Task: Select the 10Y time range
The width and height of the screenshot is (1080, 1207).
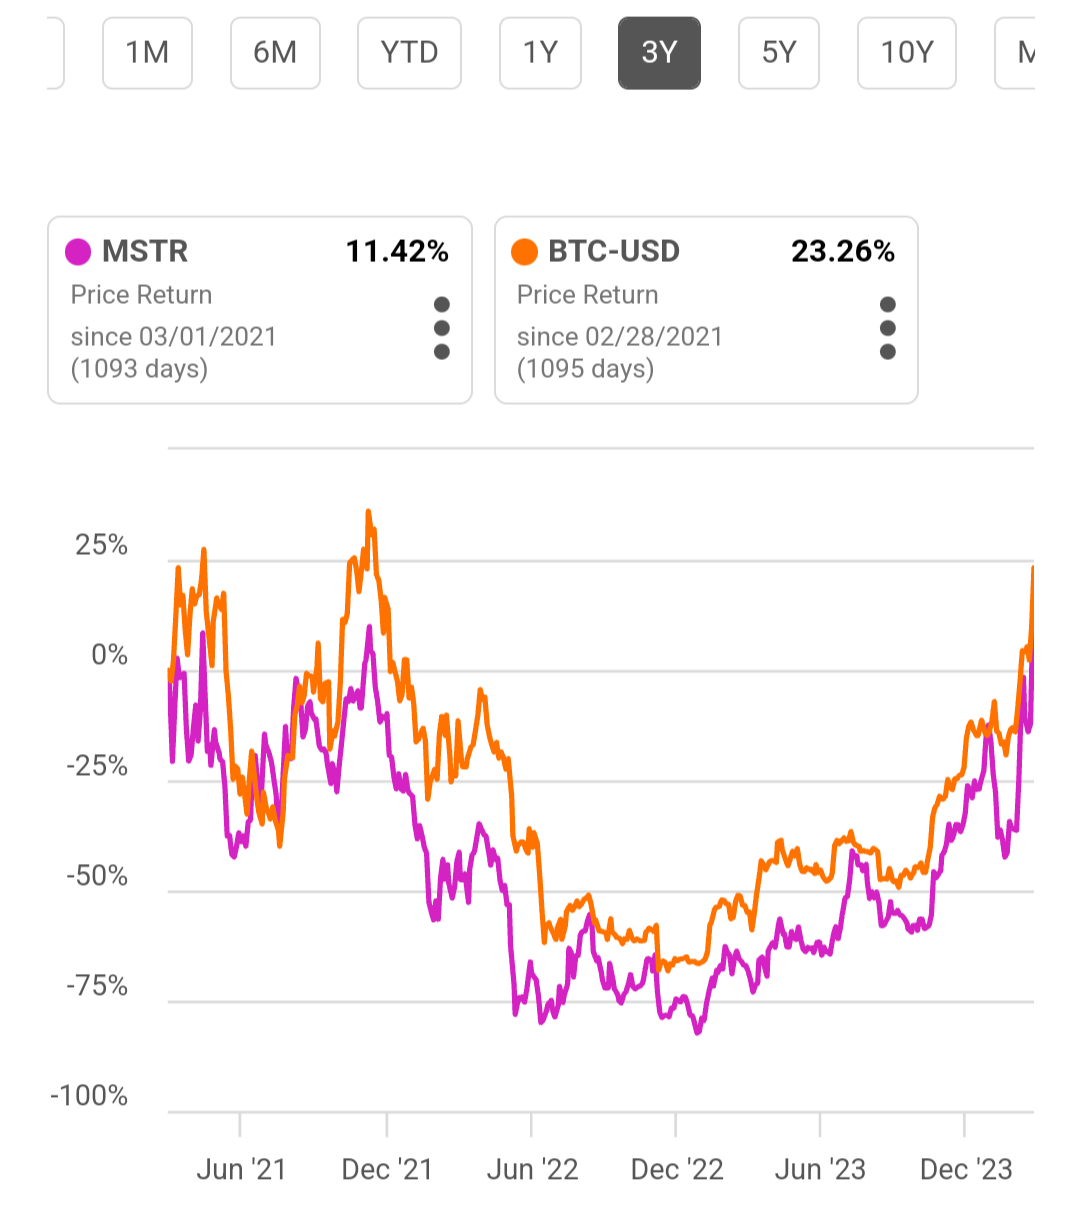Action: pyautogui.click(x=906, y=54)
